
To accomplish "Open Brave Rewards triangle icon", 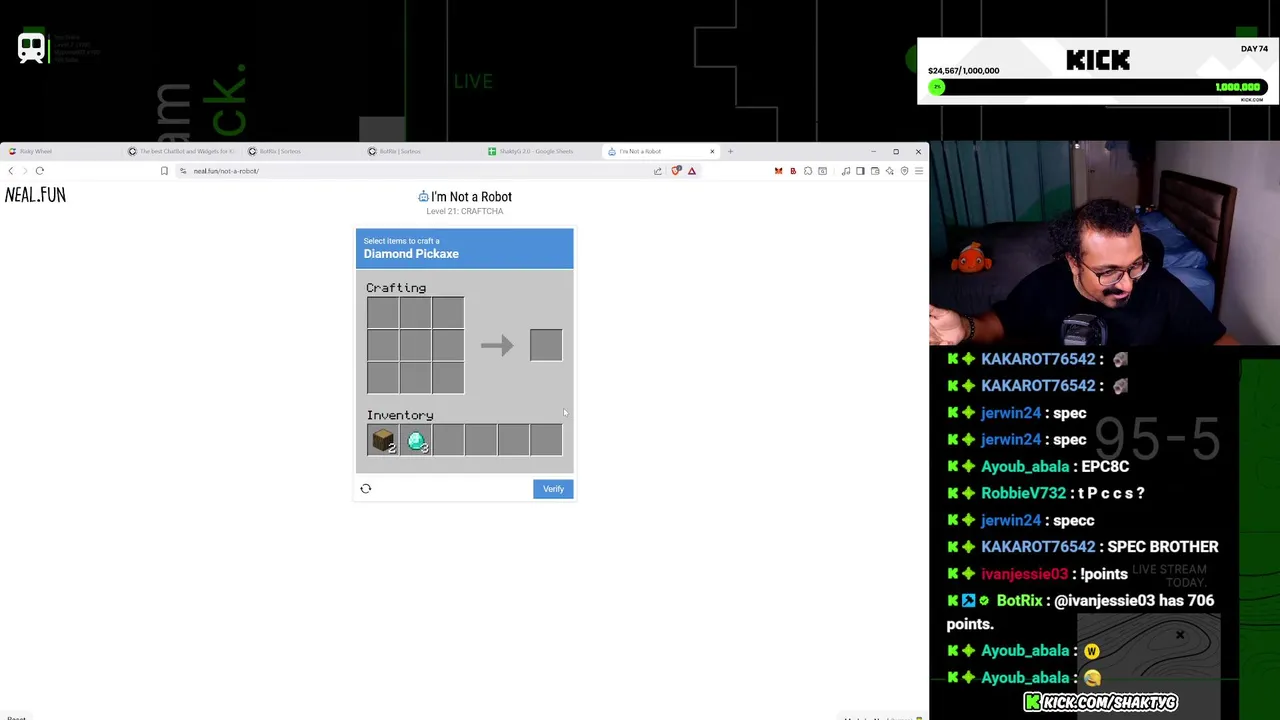I will (x=692, y=171).
